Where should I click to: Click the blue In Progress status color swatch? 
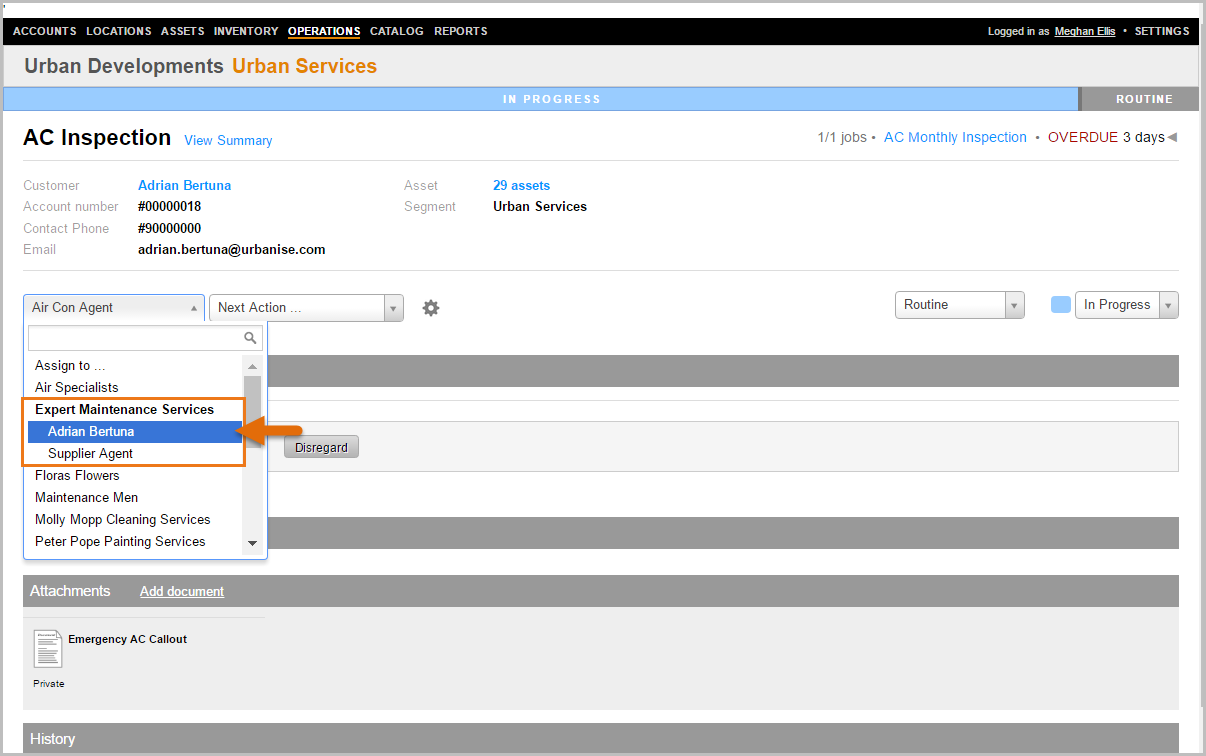click(1061, 305)
